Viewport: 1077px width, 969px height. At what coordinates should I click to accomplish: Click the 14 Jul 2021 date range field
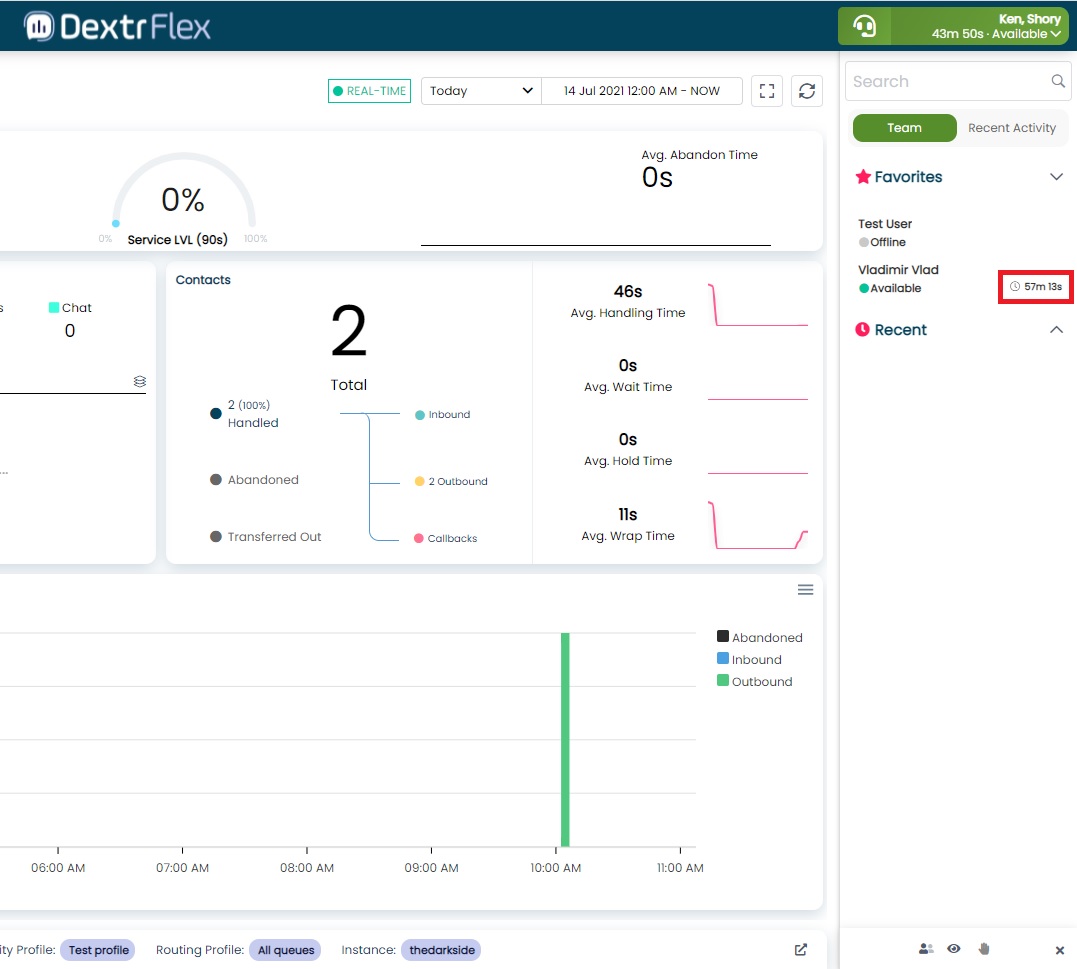642,91
